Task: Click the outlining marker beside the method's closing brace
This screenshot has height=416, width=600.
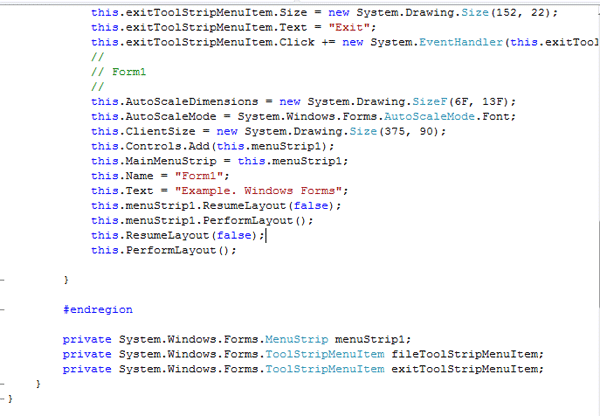Action: click(x=5, y=280)
